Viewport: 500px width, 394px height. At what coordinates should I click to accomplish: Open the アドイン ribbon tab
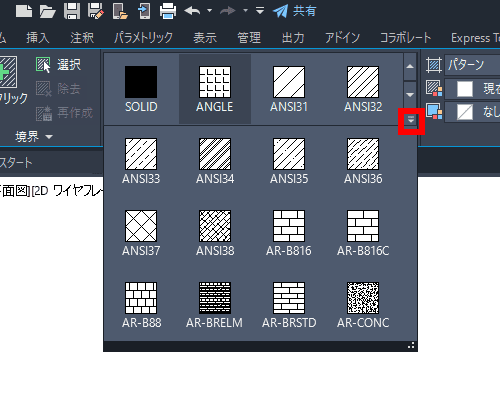point(343,38)
